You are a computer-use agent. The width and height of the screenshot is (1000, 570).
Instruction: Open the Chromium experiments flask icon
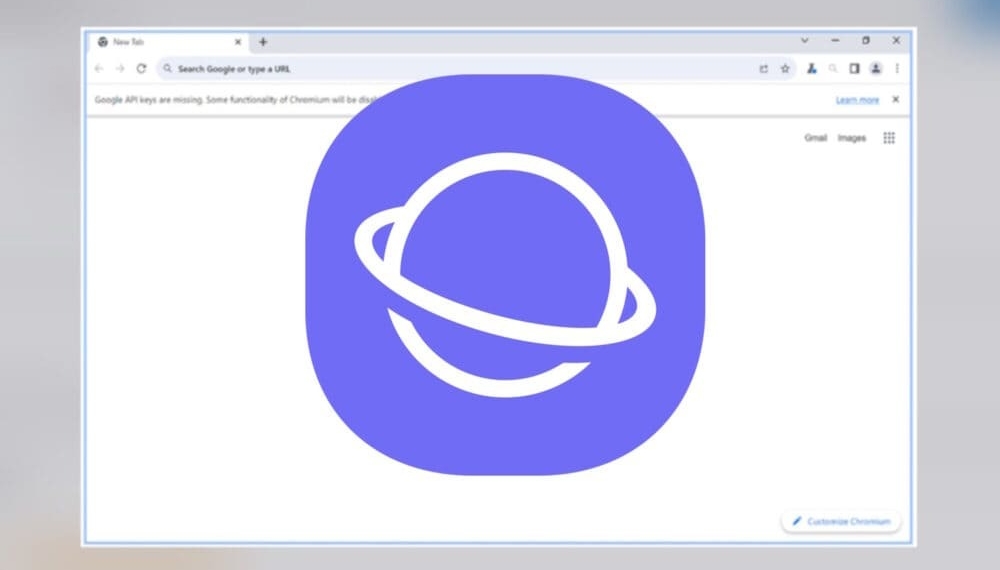pyautogui.click(x=812, y=69)
